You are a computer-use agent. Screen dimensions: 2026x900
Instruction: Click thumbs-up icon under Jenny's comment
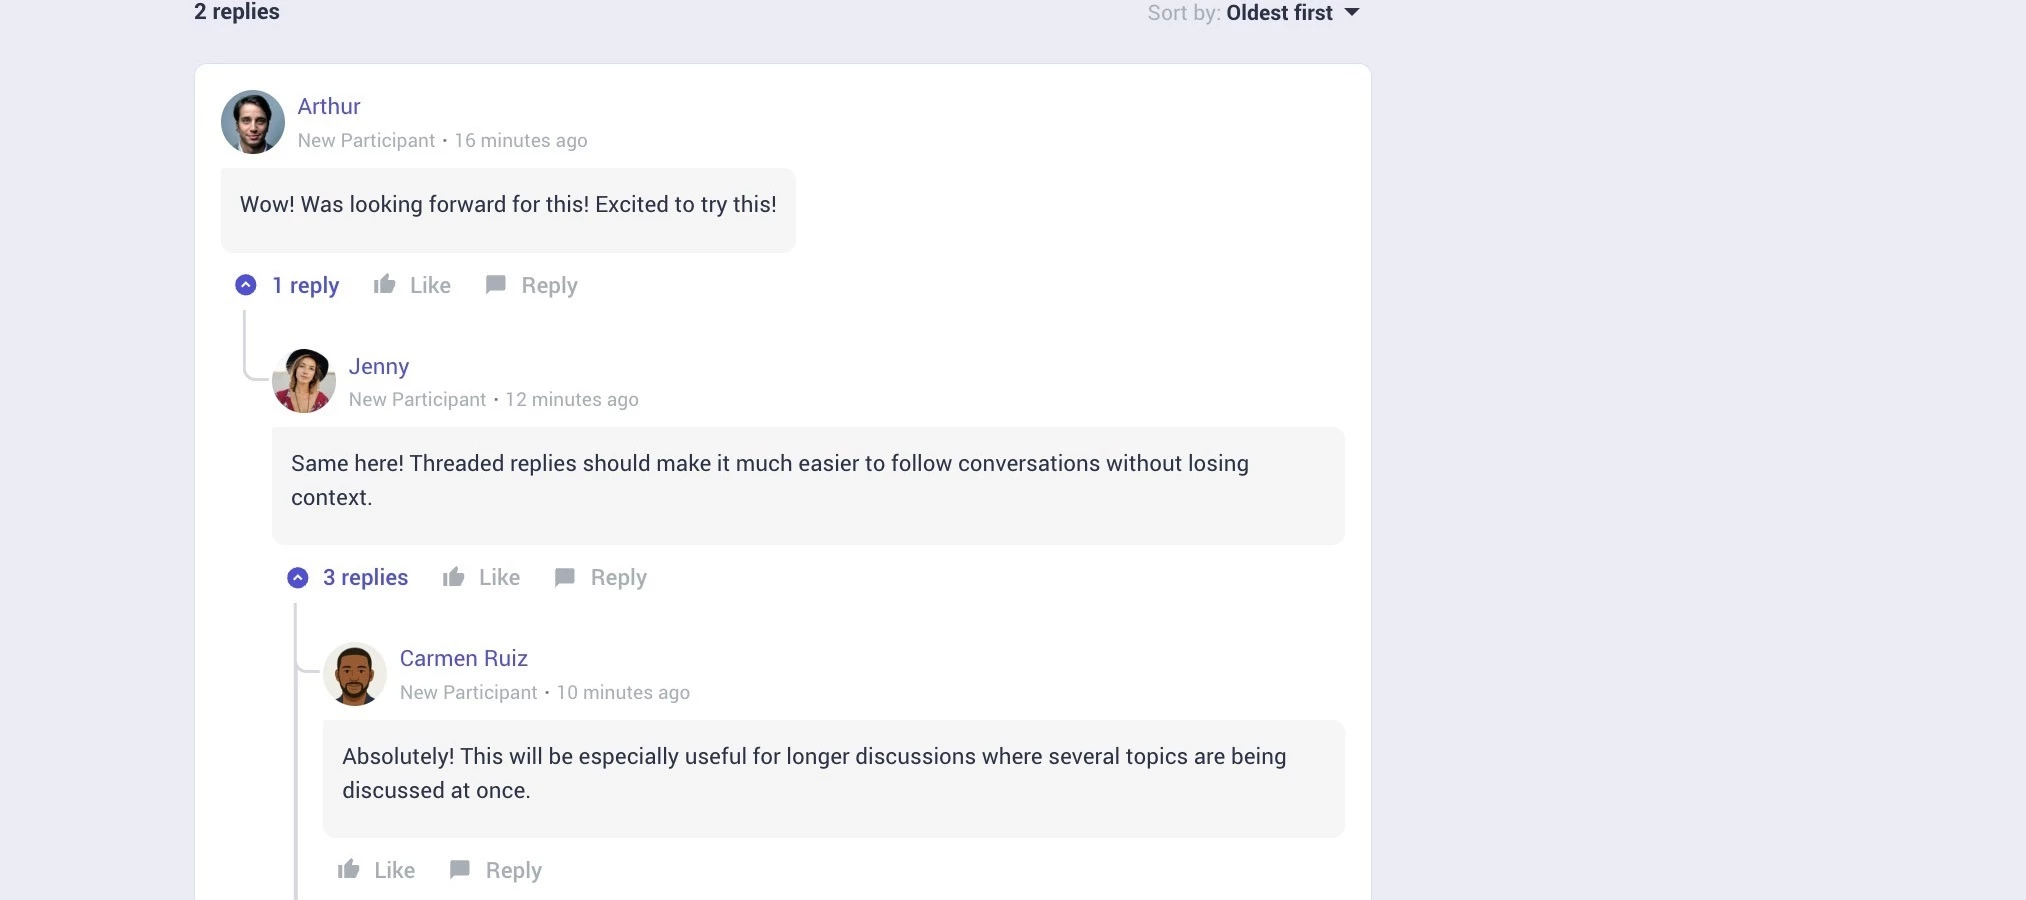tap(453, 577)
